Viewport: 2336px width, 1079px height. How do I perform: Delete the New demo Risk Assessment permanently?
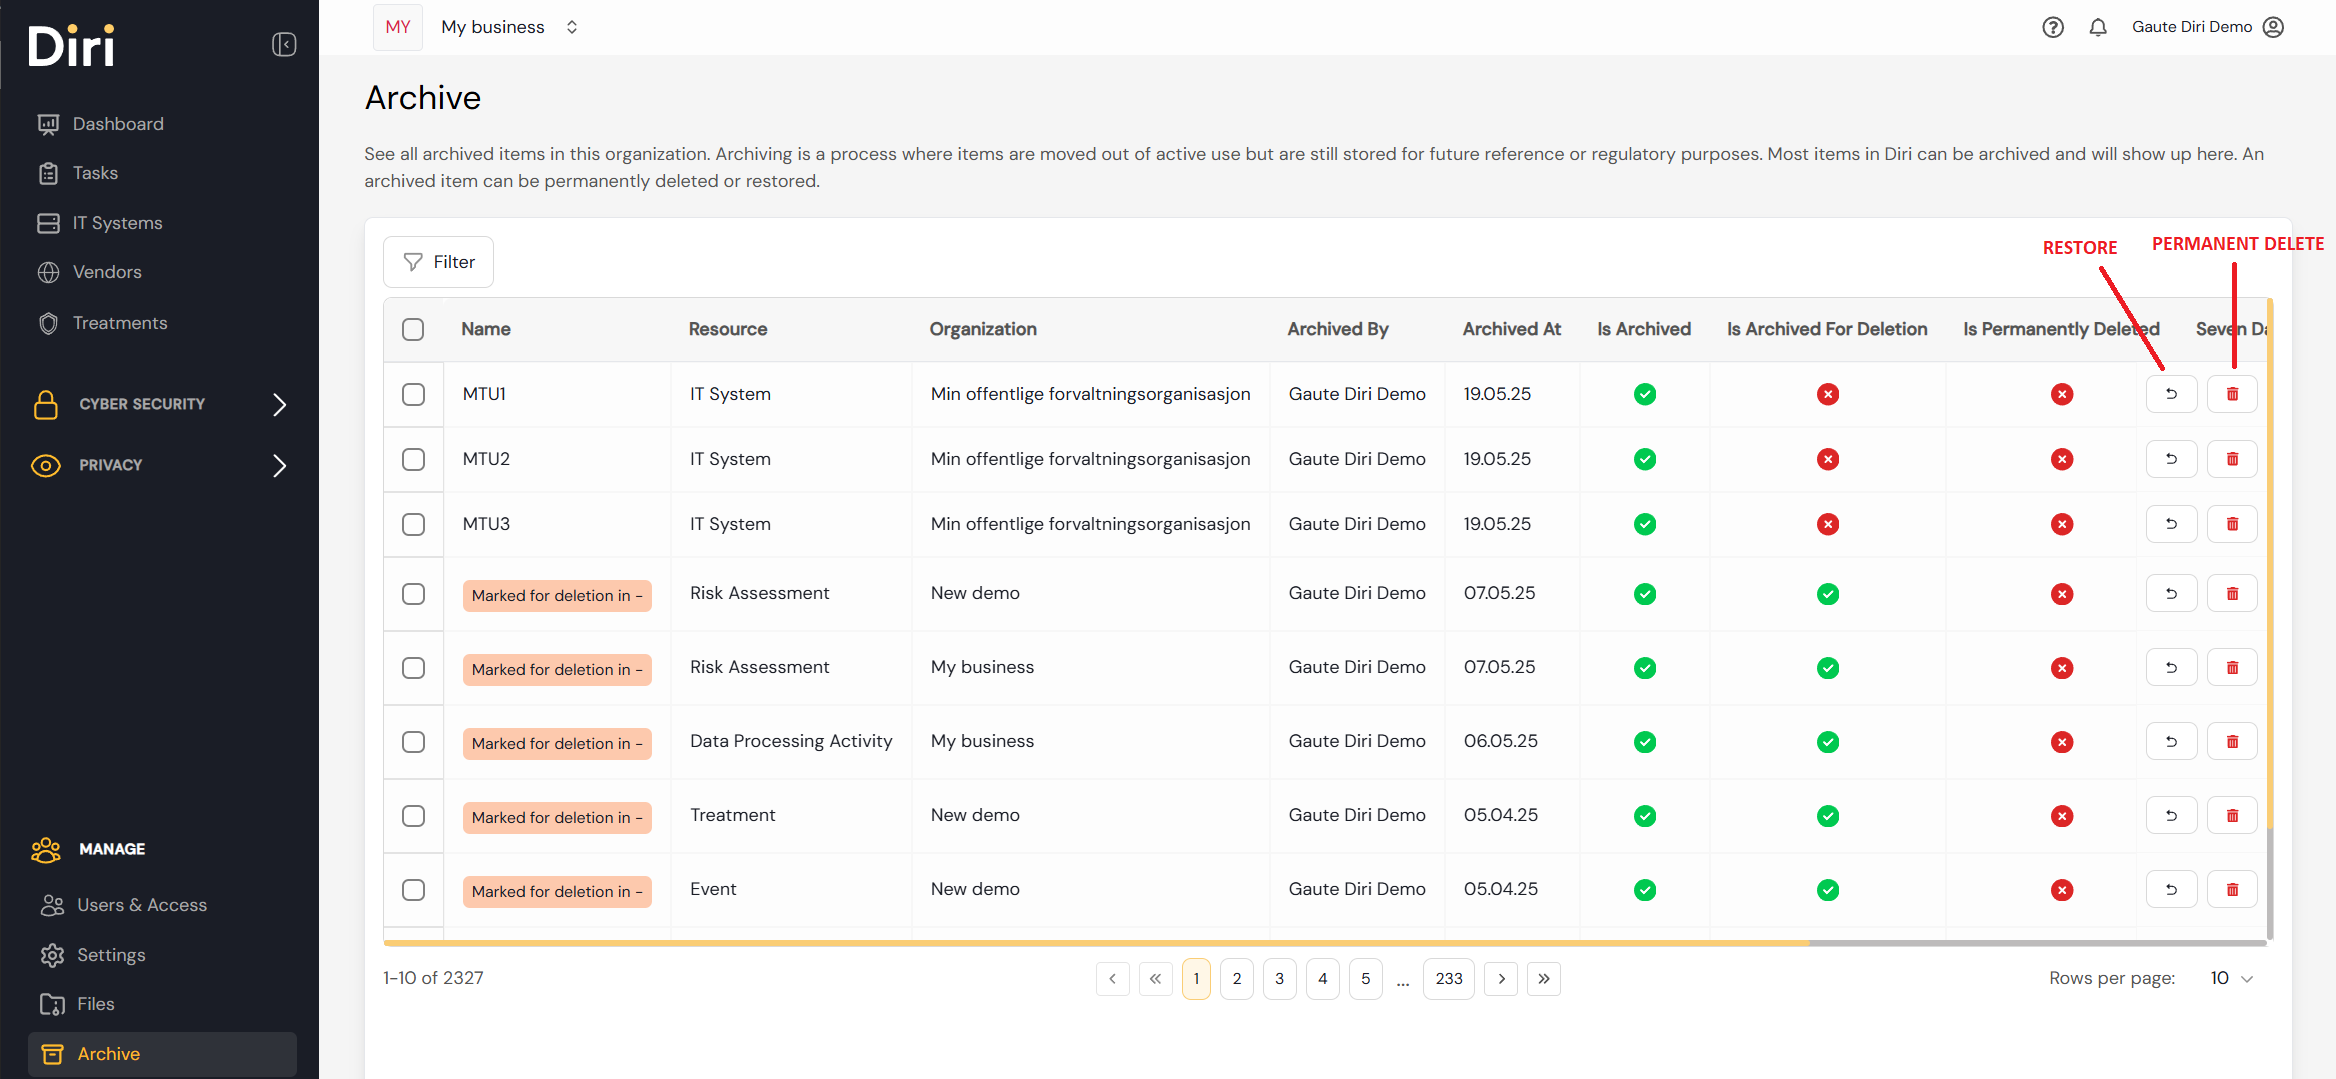[2232, 594]
